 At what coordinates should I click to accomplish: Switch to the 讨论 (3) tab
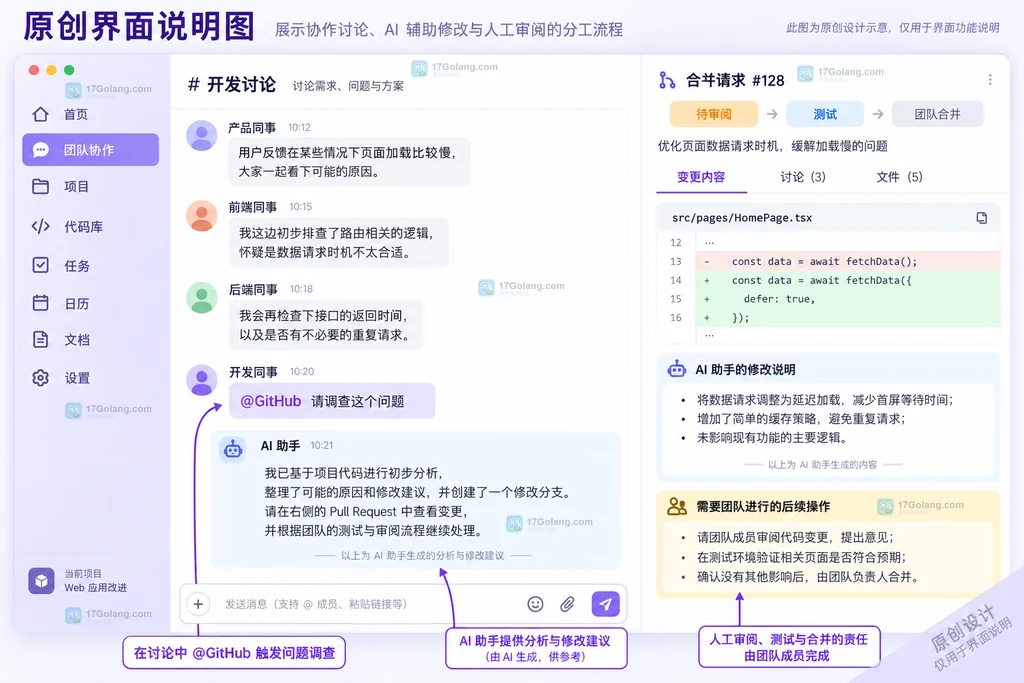point(803,177)
